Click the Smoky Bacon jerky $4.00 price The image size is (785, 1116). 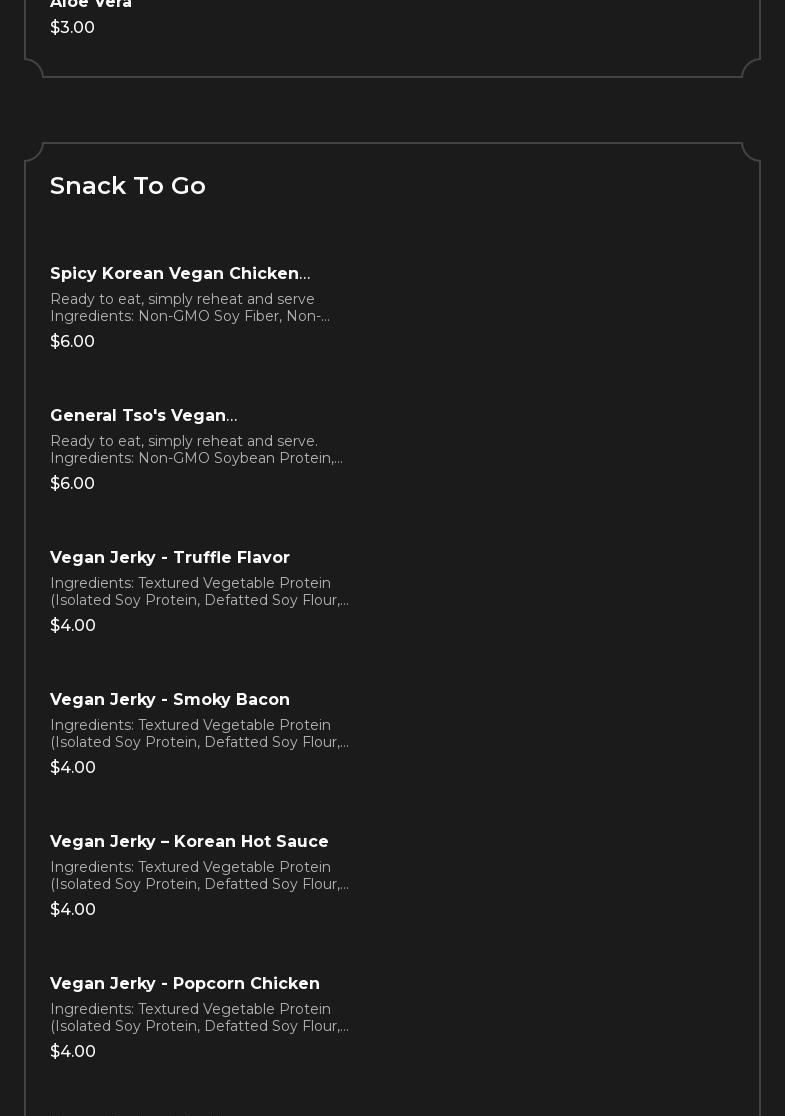[x=73, y=767]
